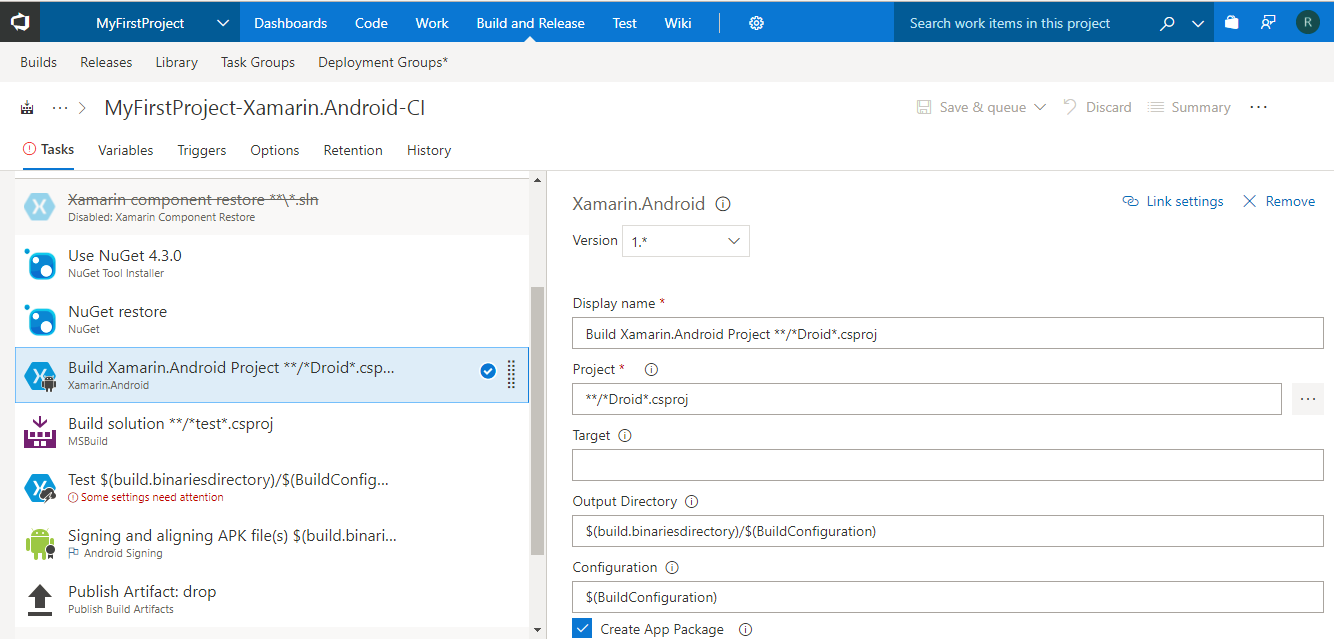Select the Build solution **/*test*.csproj task
Image resolution: width=1334 pixels, height=639 pixels.
[x=272, y=432]
